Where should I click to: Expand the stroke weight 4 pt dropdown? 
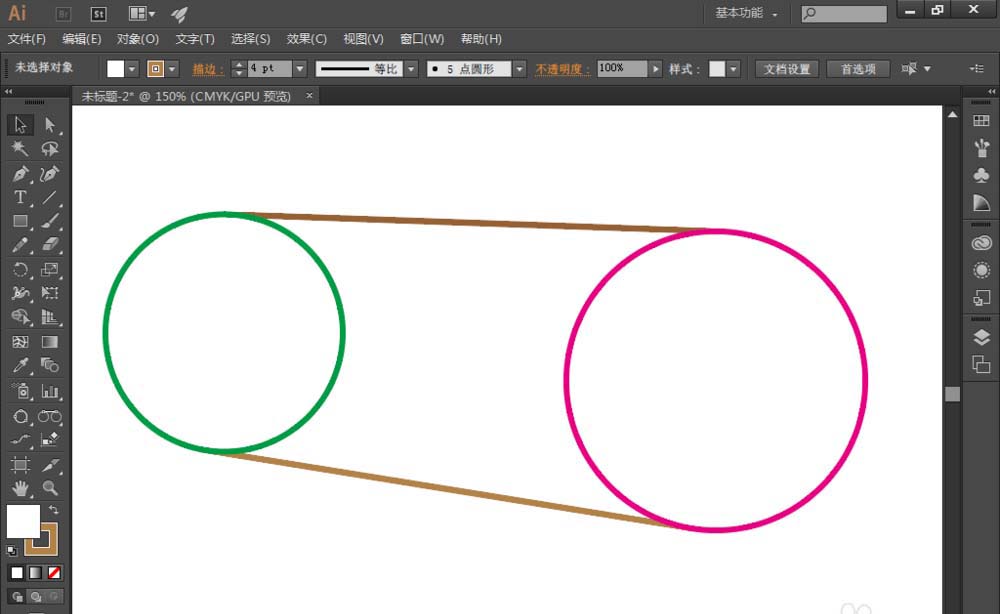(300, 69)
